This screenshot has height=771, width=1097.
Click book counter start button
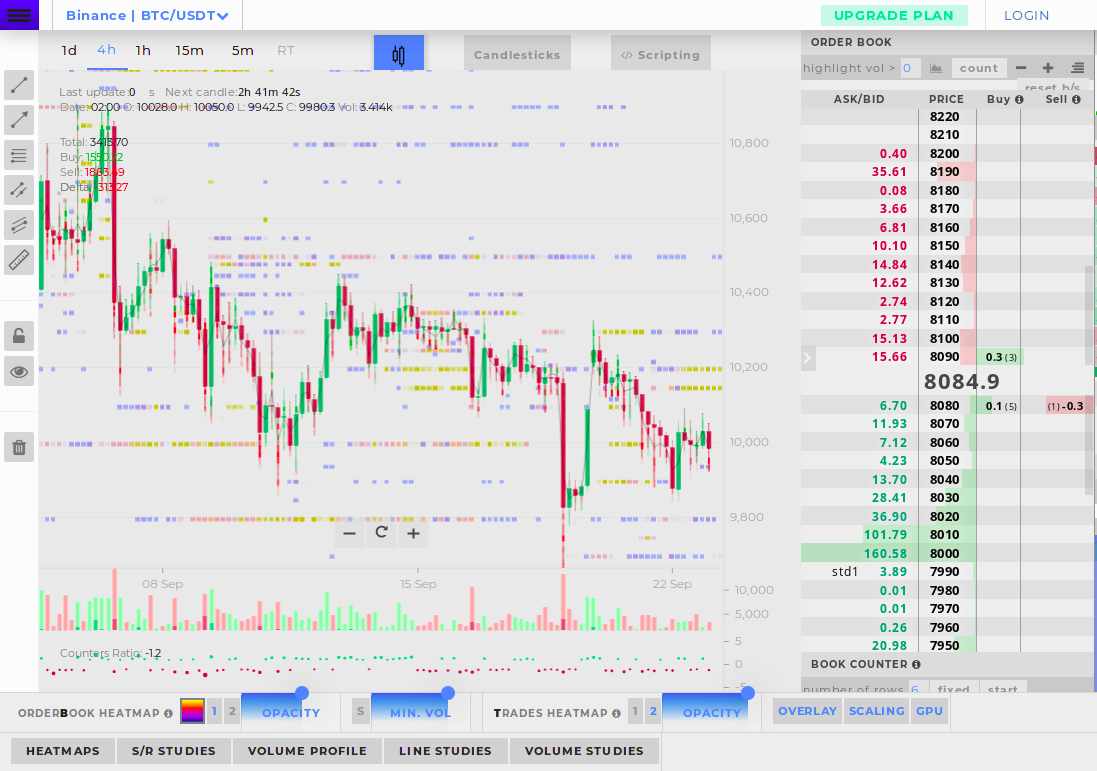[1003, 688]
